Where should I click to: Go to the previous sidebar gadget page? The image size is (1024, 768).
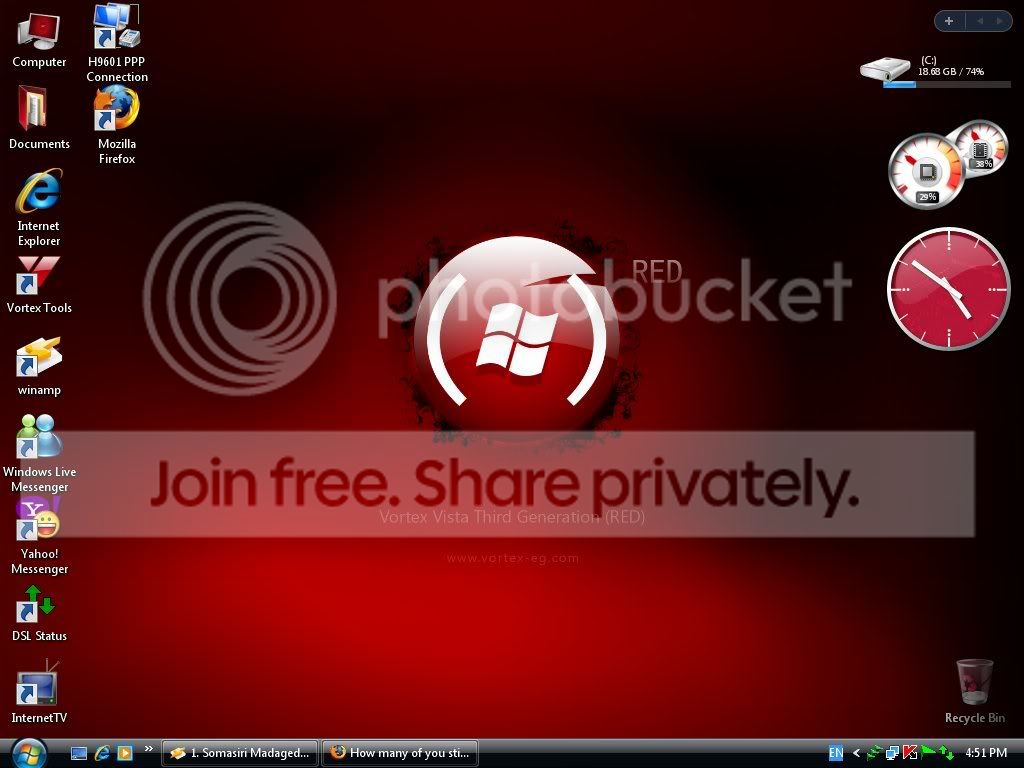980,21
